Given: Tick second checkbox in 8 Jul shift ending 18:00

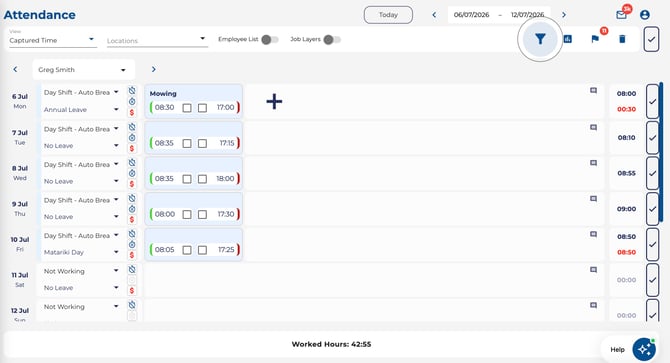Looking at the screenshot, I should 203,179.
